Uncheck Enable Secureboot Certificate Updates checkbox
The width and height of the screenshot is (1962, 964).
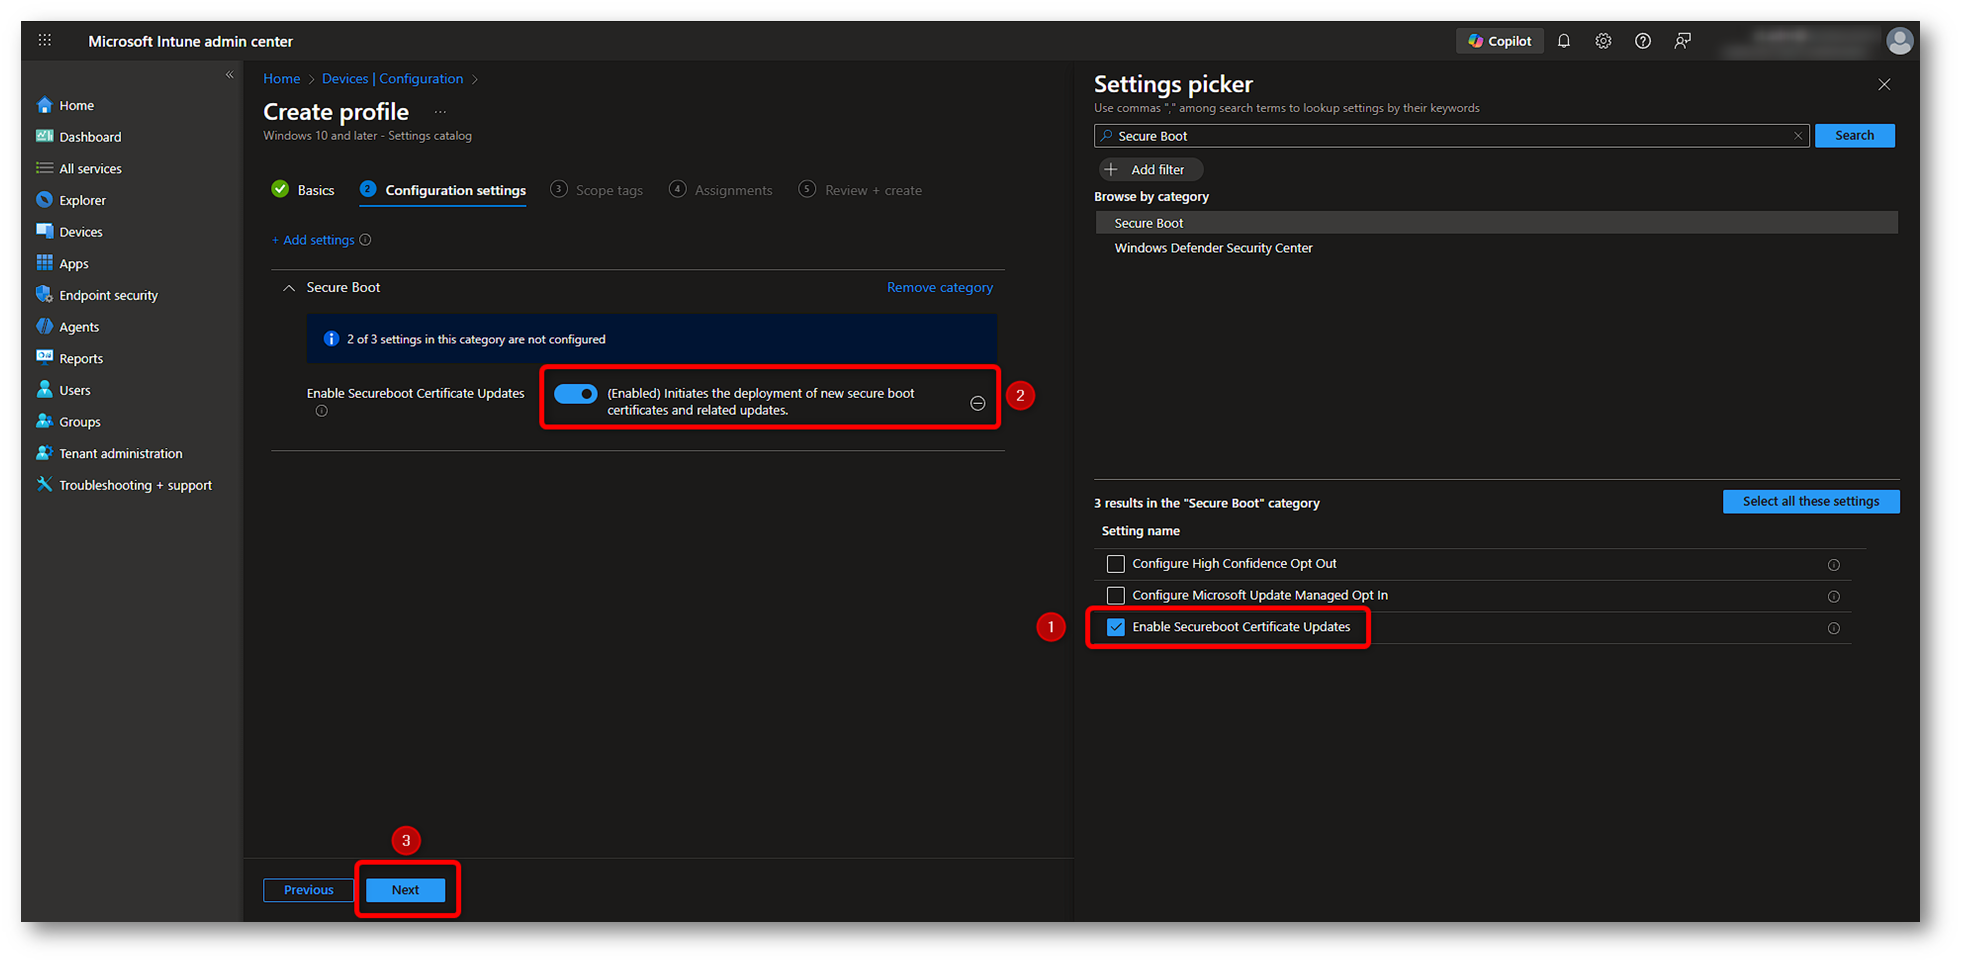click(x=1116, y=627)
